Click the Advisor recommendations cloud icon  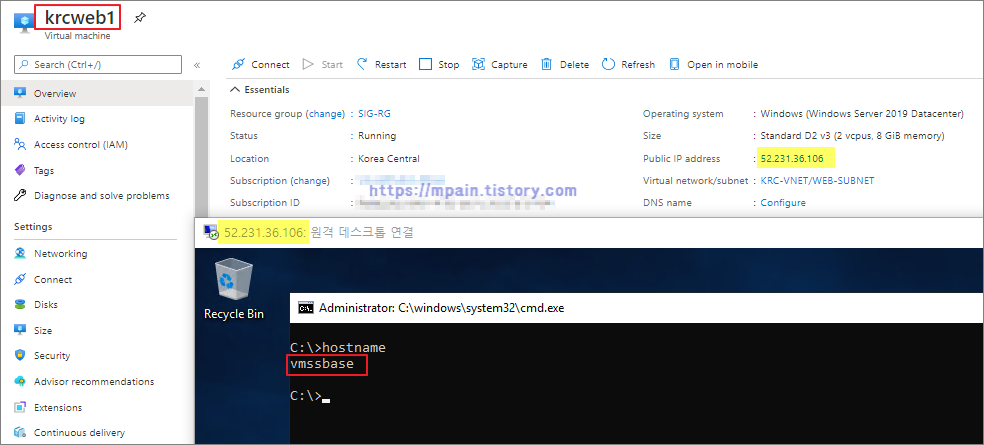[x=20, y=381]
